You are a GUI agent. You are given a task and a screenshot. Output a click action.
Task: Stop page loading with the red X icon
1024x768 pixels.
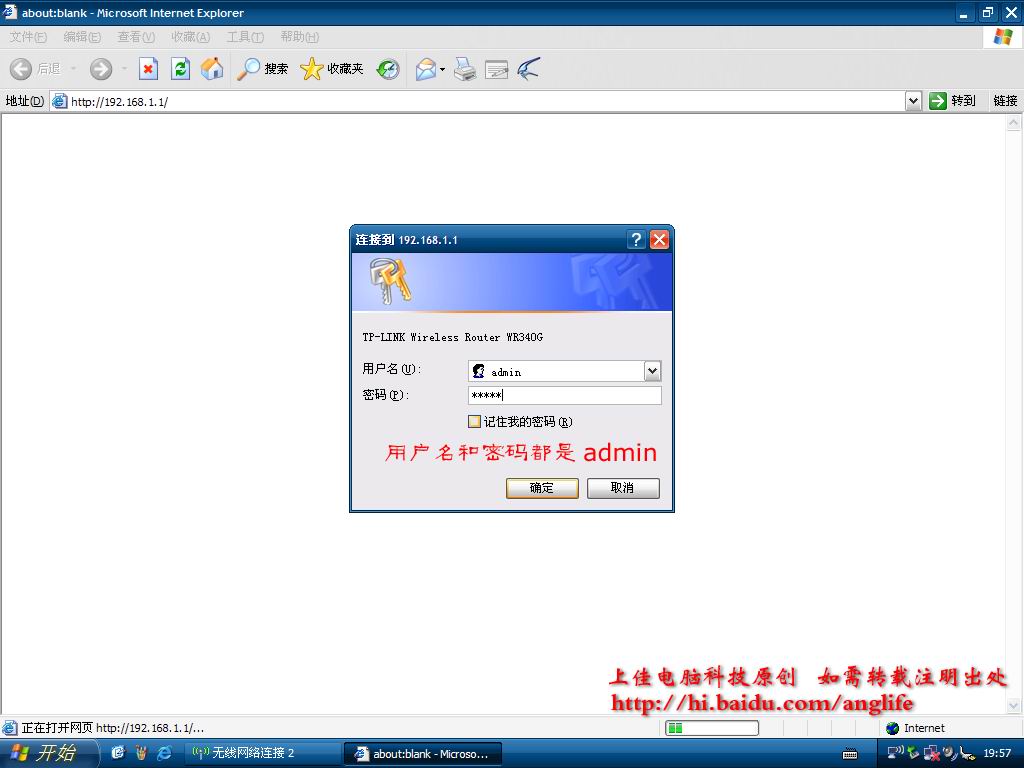pos(148,69)
